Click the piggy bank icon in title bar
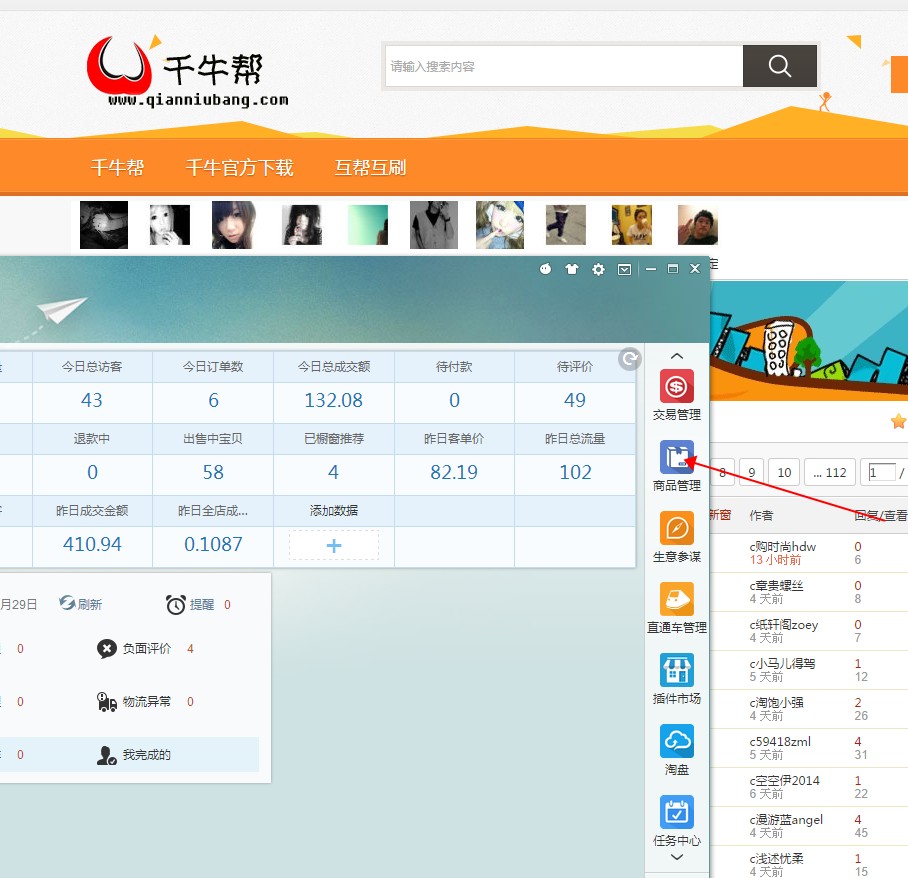 [545, 269]
